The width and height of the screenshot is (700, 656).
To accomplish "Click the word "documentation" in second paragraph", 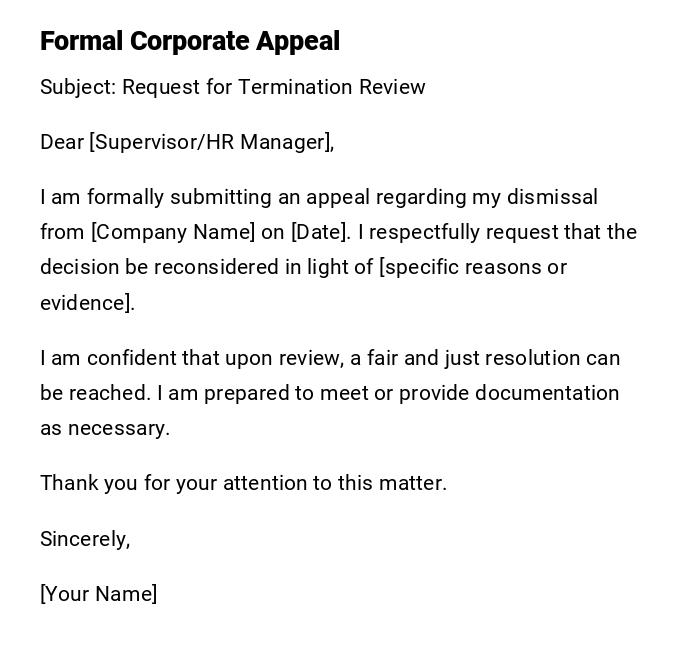I will point(547,393).
